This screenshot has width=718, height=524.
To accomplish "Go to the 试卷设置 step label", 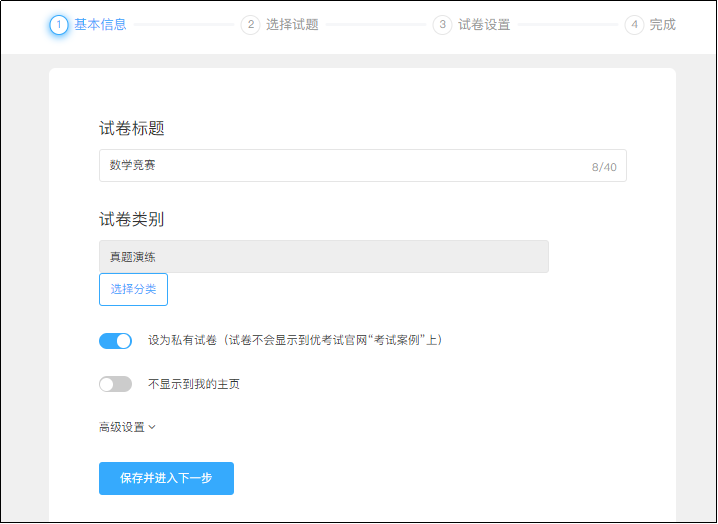I will click(x=484, y=25).
